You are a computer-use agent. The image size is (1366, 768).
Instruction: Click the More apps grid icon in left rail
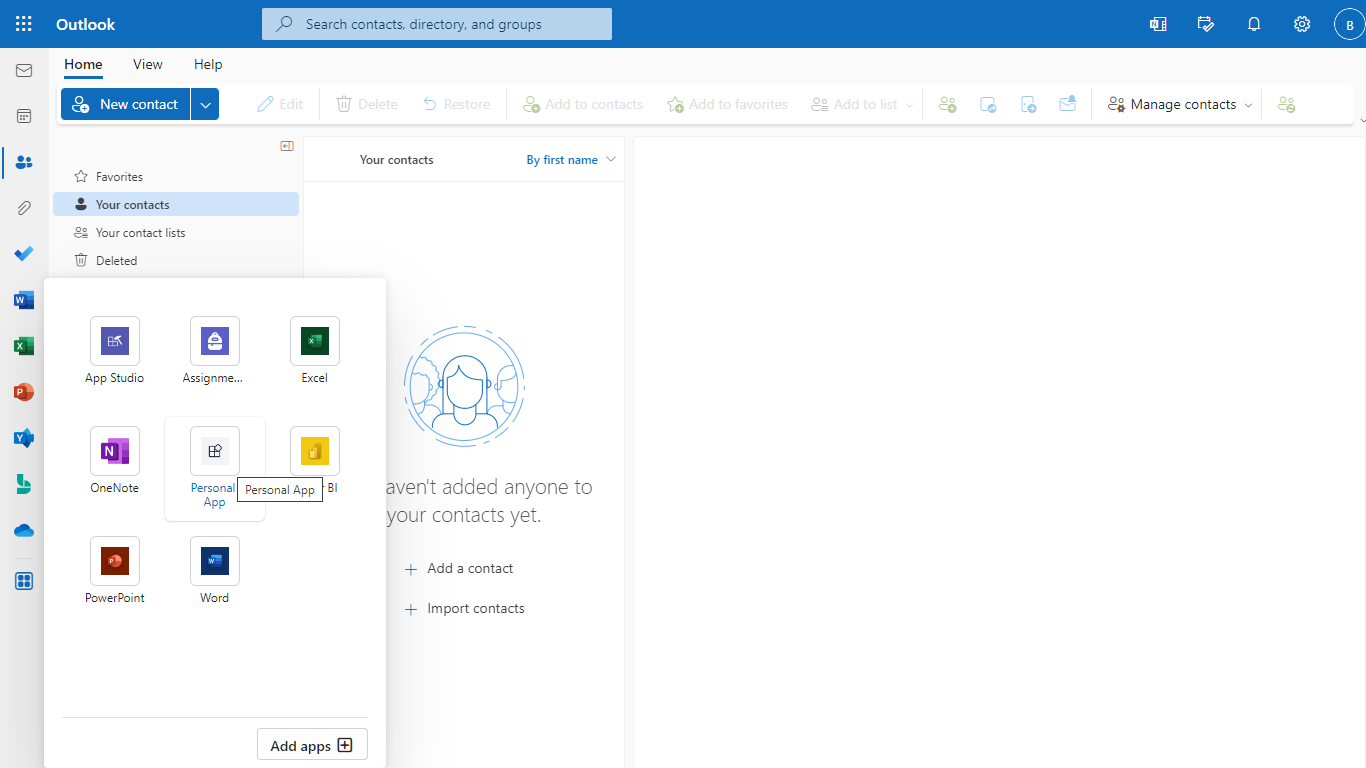click(x=24, y=581)
